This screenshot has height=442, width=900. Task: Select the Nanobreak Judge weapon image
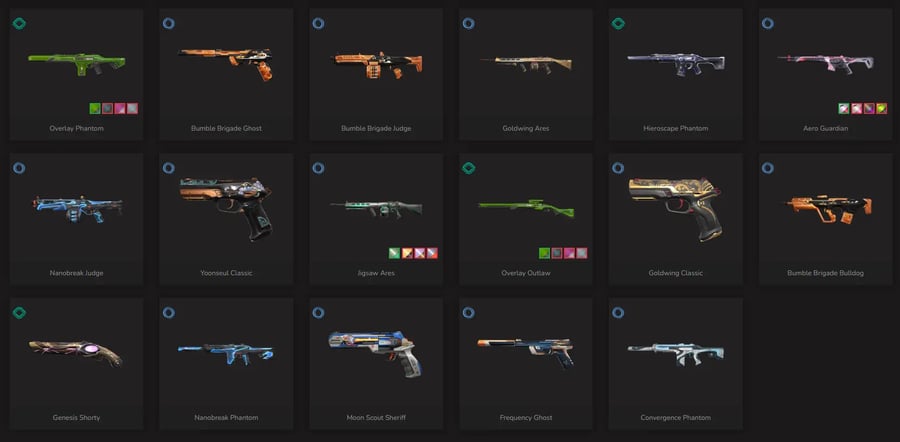(x=77, y=208)
